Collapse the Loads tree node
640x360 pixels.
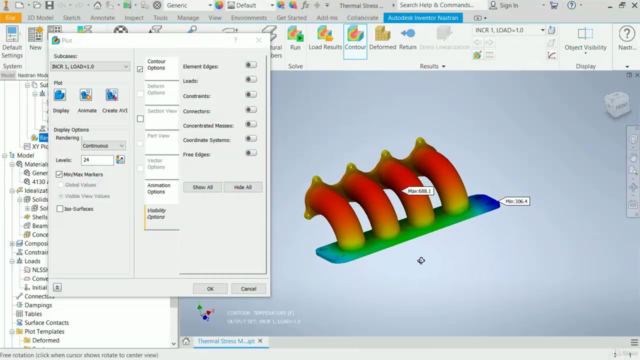12,261
